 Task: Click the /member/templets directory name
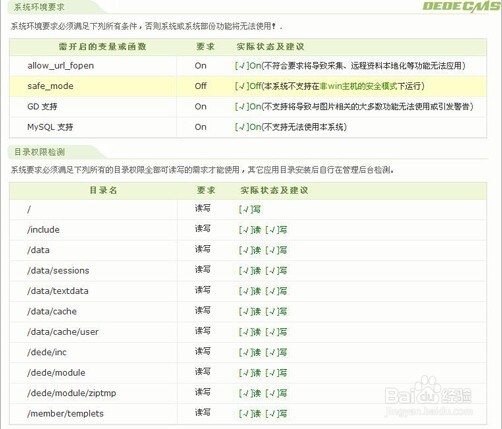(x=66, y=413)
